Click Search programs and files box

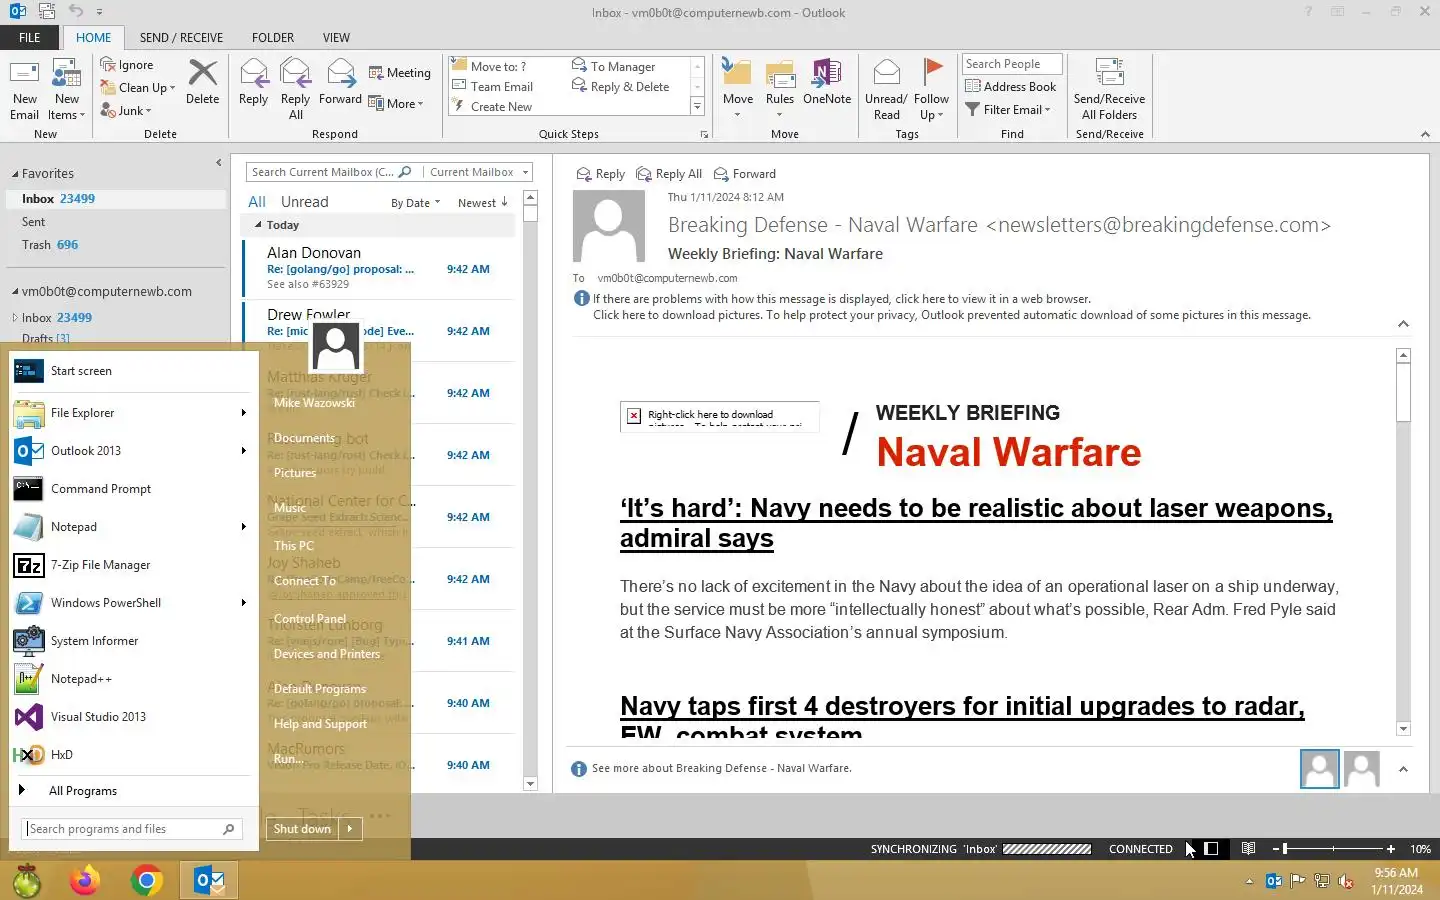pos(131,829)
